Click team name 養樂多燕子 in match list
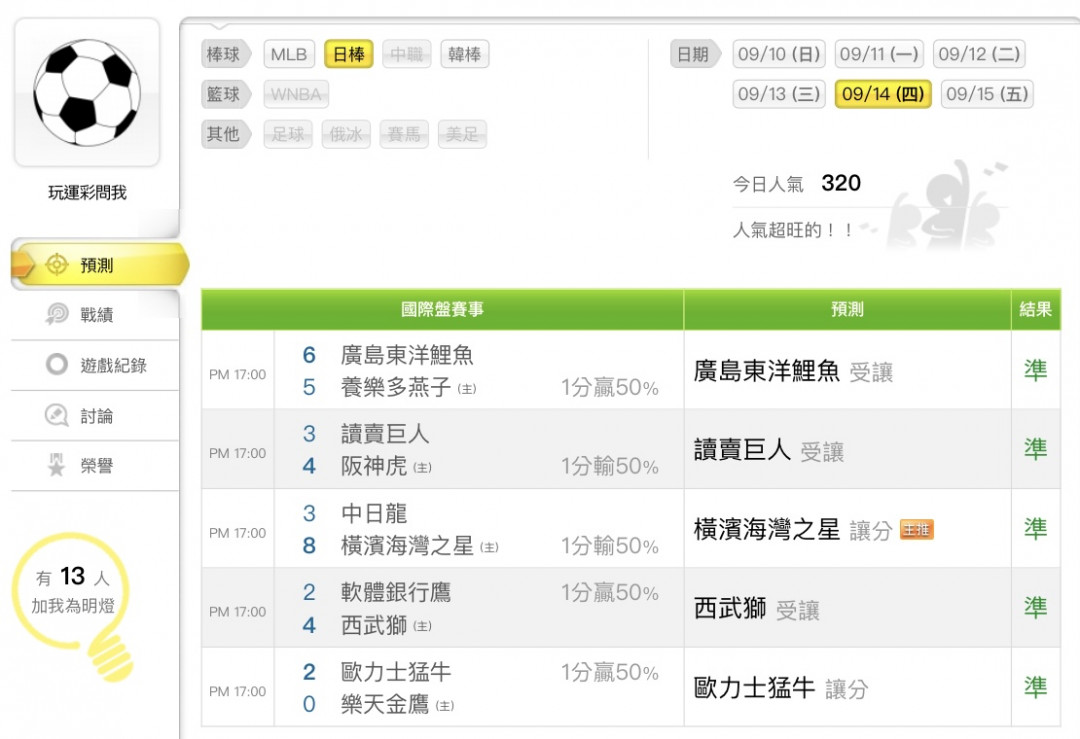 pos(396,387)
